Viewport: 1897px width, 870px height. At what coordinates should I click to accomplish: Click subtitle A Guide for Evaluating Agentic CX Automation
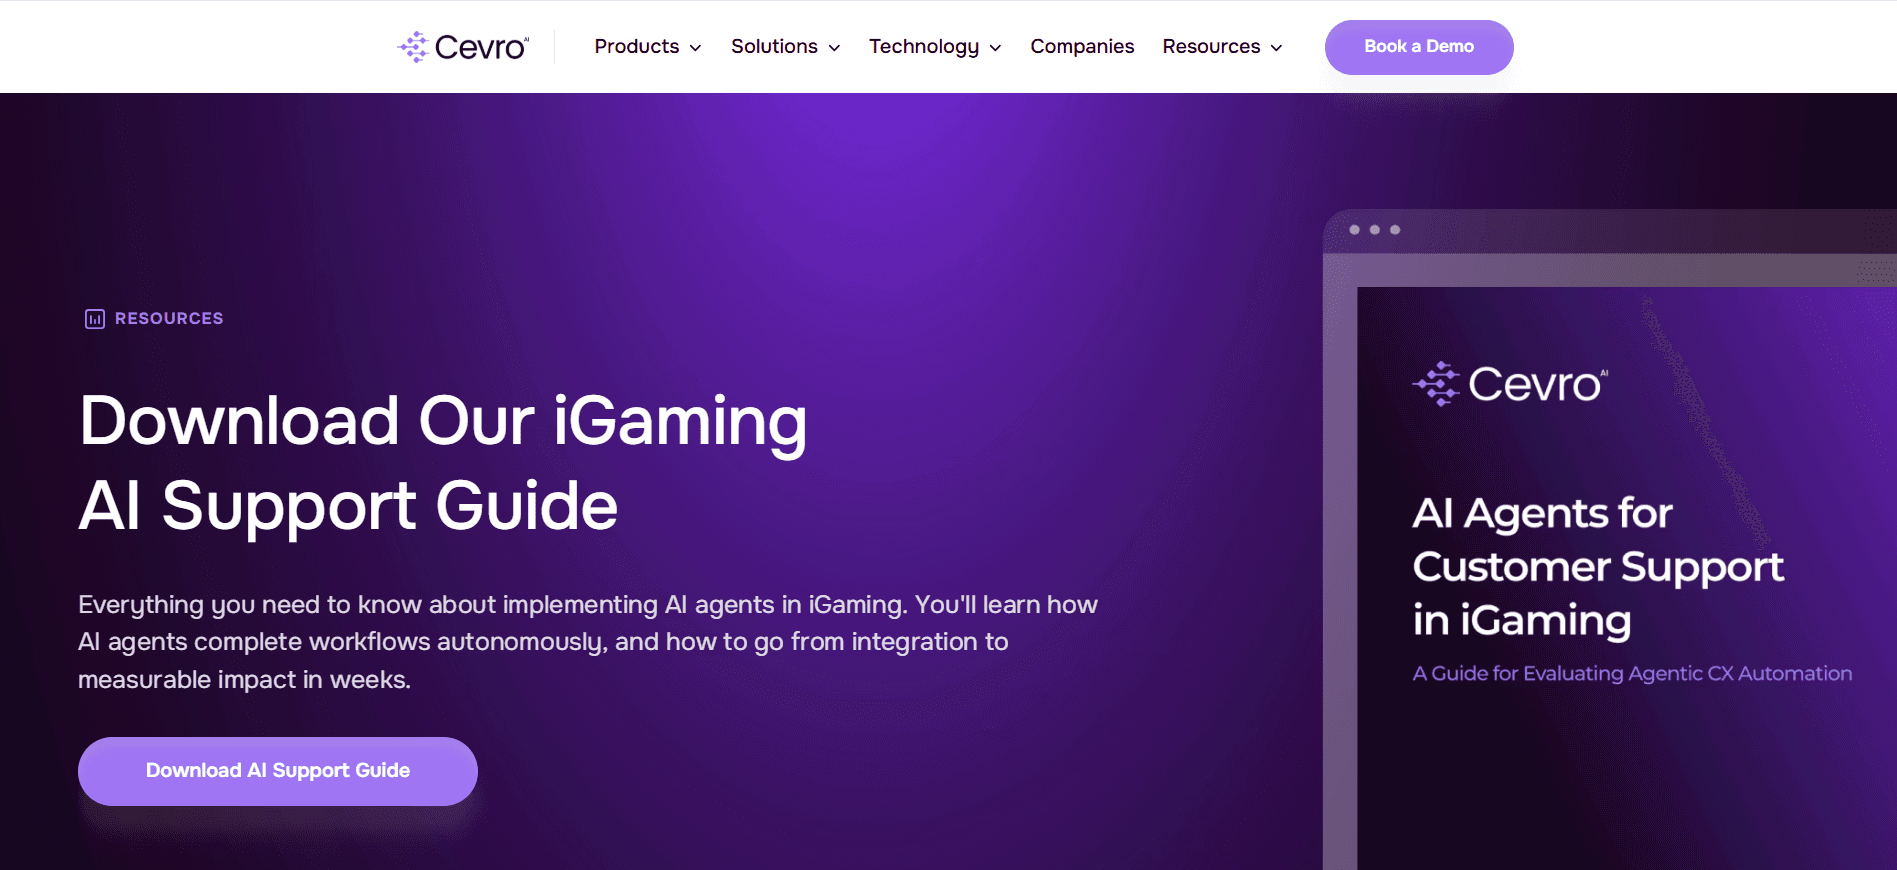pos(1632,674)
